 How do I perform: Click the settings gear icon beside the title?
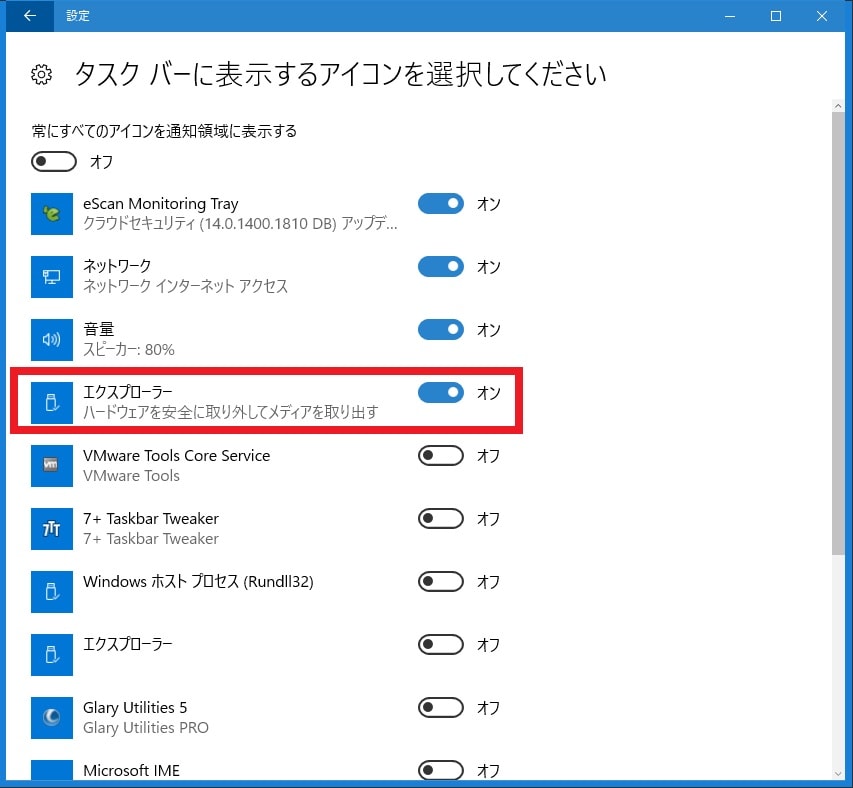(x=41, y=75)
